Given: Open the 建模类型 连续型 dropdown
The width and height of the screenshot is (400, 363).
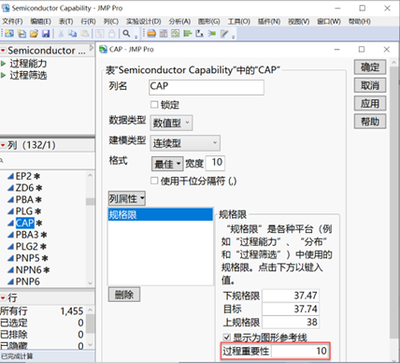Looking at the screenshot, I should [185, 143].
